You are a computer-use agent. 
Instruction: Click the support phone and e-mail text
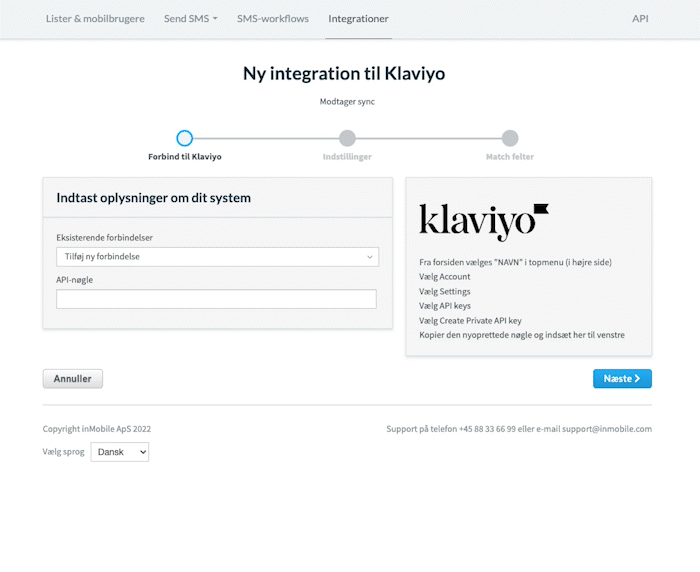click(x=519, y=429)
